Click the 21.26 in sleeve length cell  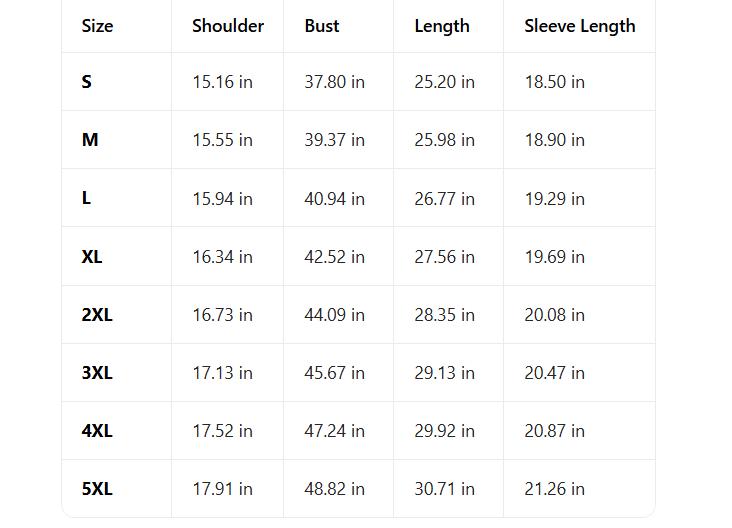coord(554,489)
